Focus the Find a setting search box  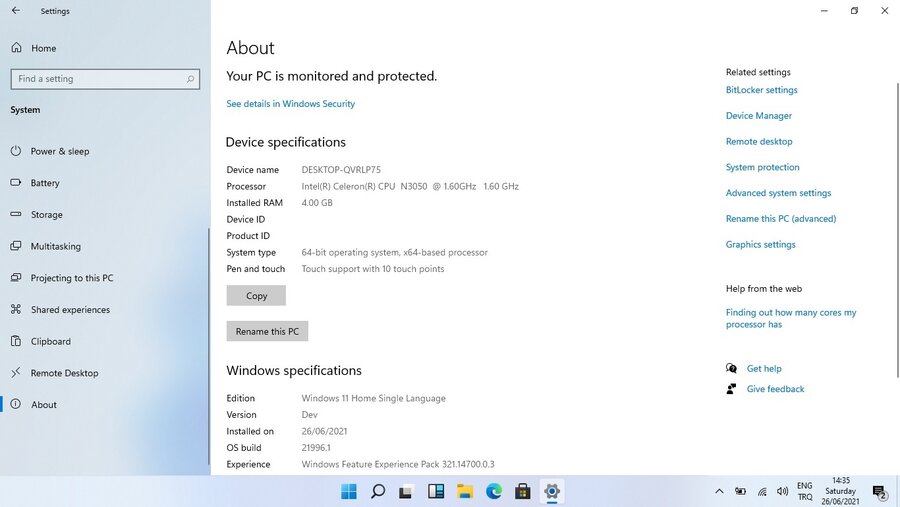click(x=105, y=79)
